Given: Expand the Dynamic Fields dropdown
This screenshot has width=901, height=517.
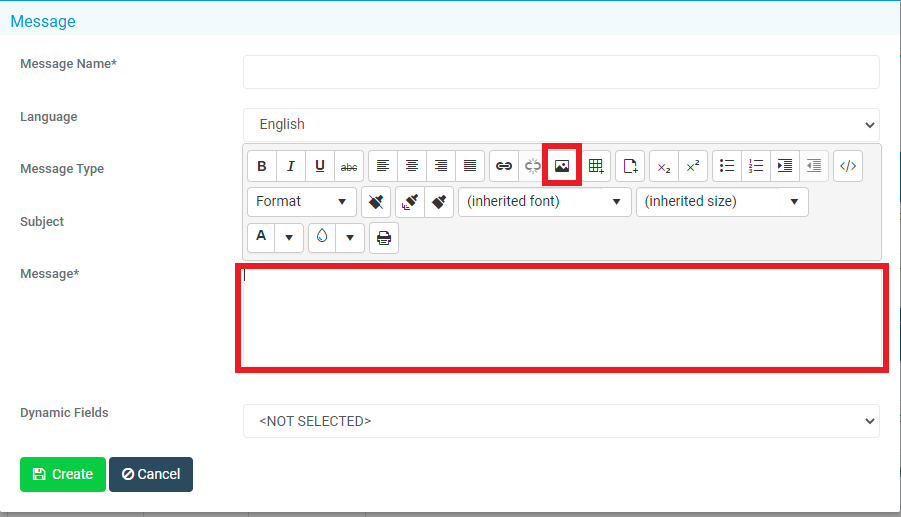Looking at the screenshot, I should click(x=561, y=421).
